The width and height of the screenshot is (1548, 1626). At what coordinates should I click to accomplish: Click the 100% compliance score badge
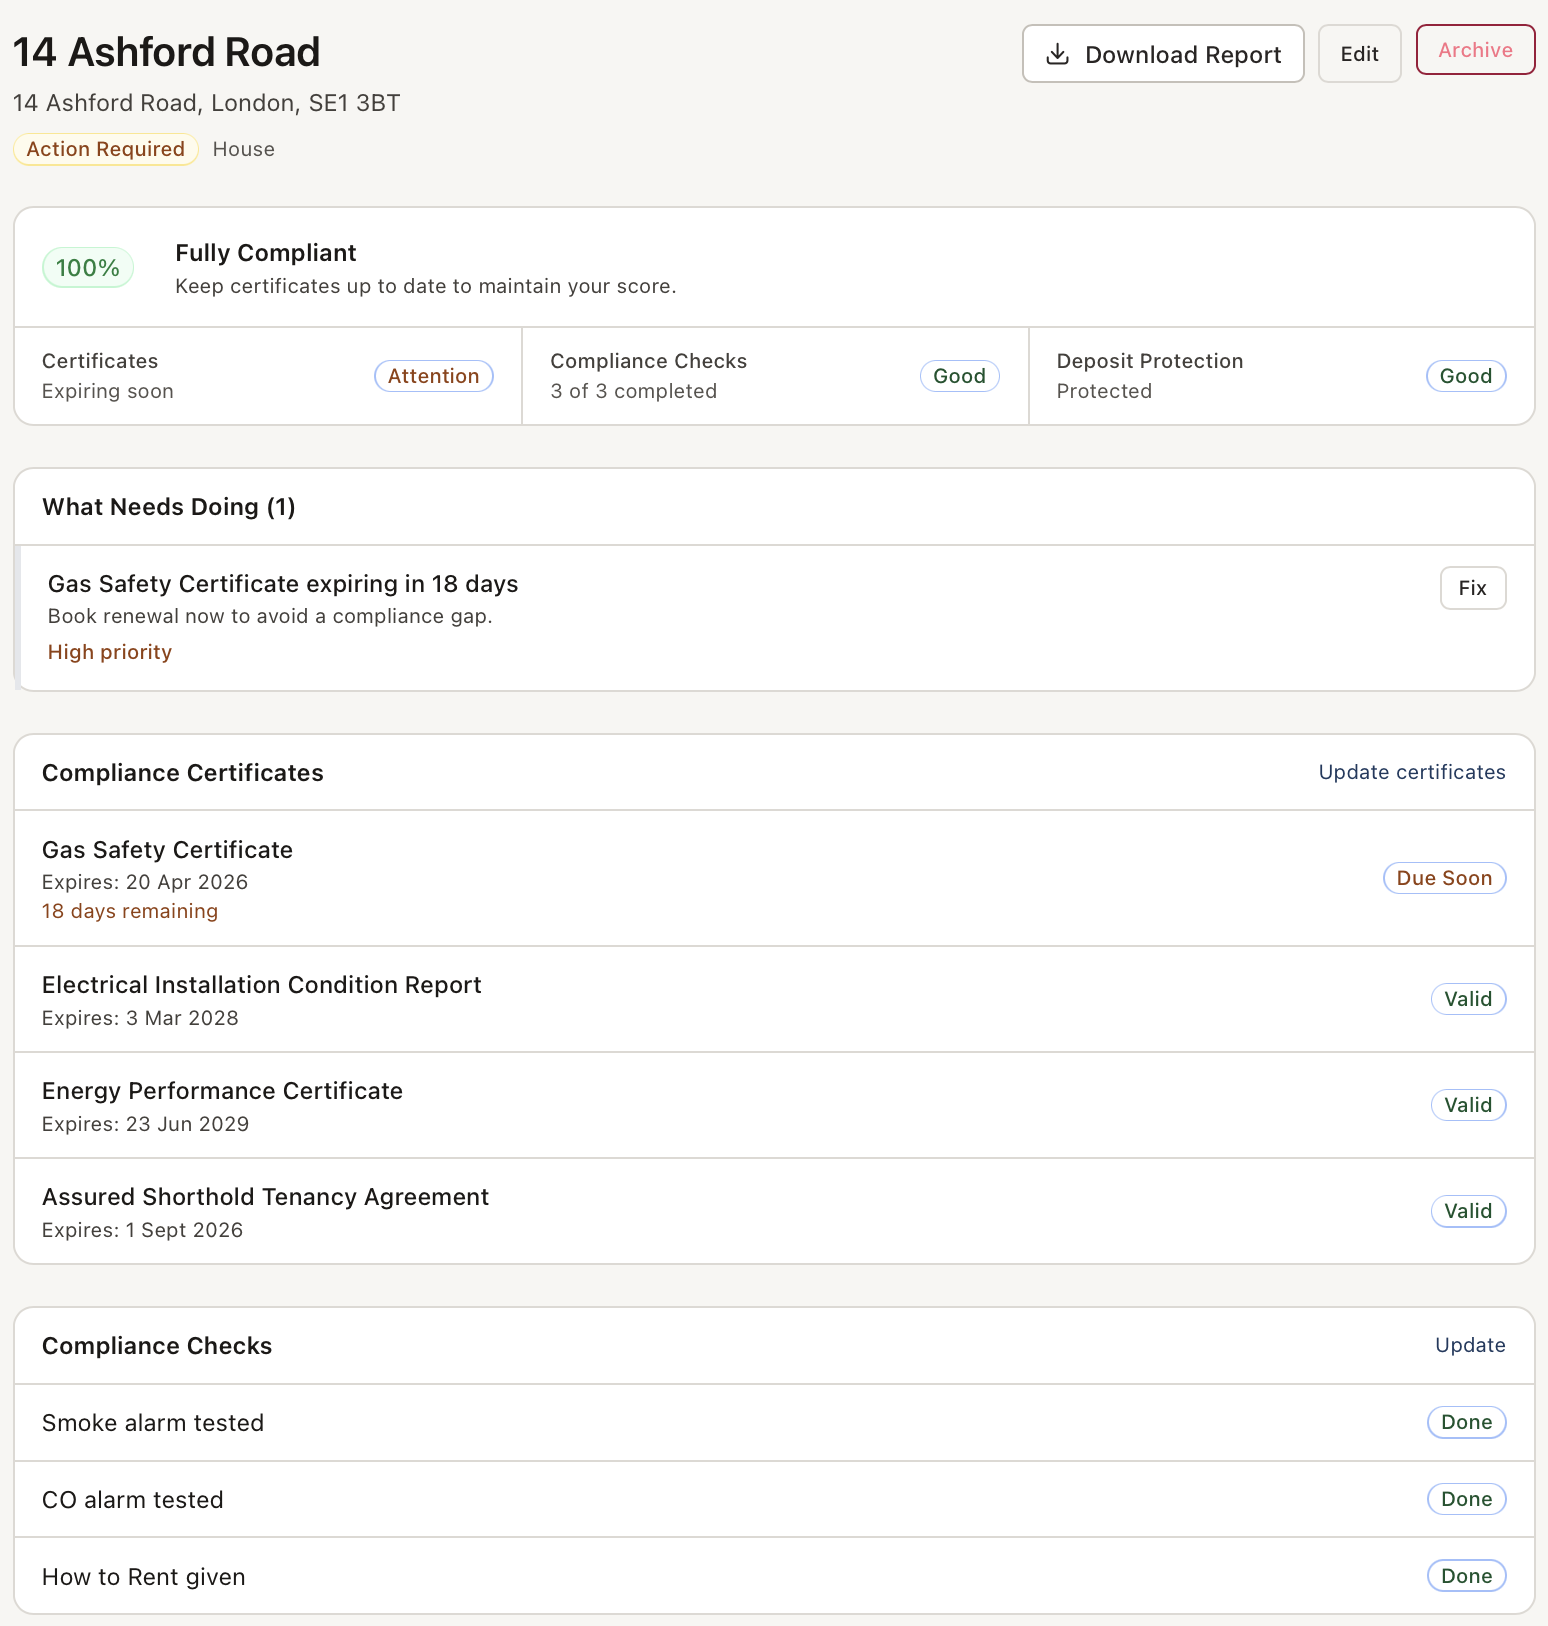pyautogui.click(x=88, y=268)
